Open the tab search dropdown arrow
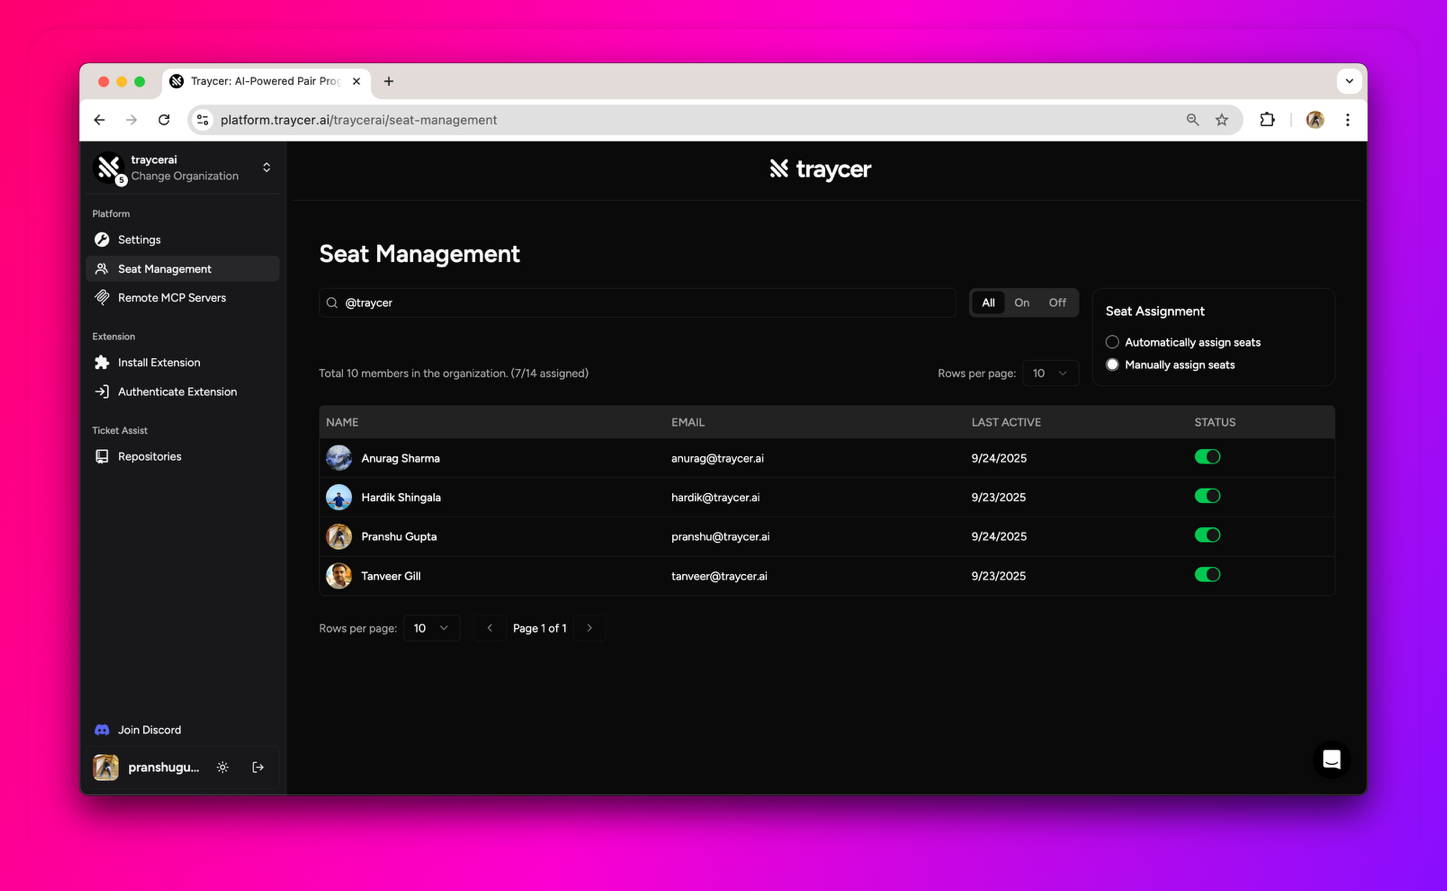 point(1349,82)
